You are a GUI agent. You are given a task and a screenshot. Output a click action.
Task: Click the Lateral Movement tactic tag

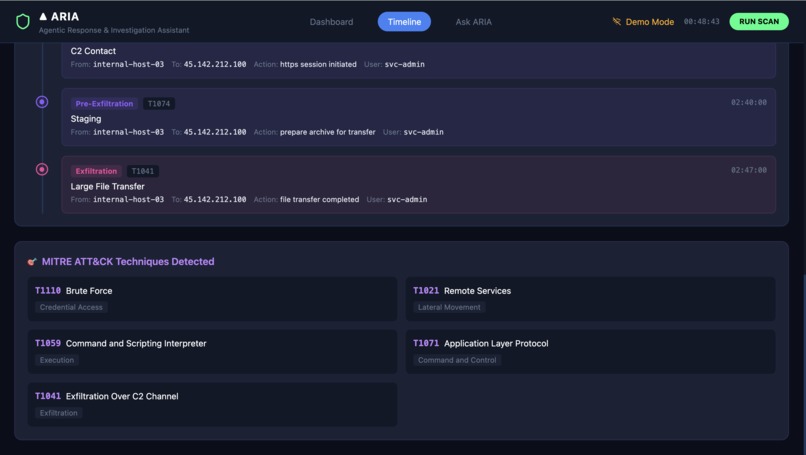tap(449, 307)
